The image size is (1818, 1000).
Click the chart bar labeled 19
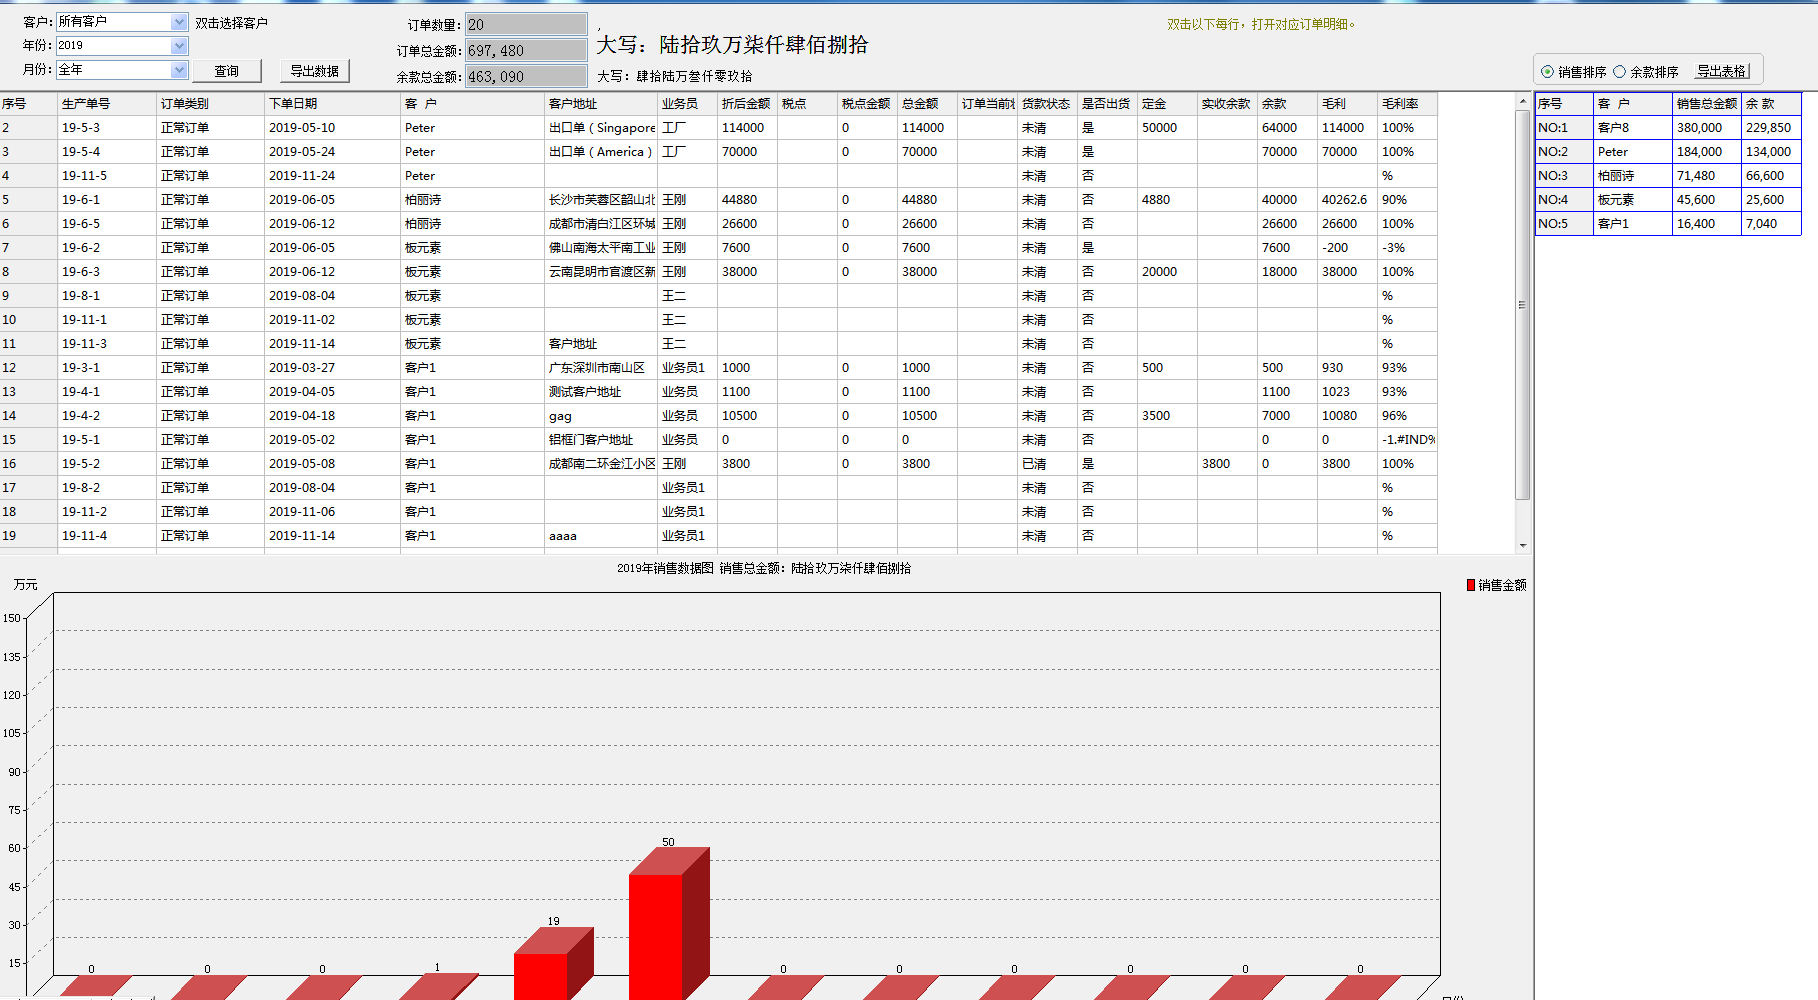tap(554, 965)
